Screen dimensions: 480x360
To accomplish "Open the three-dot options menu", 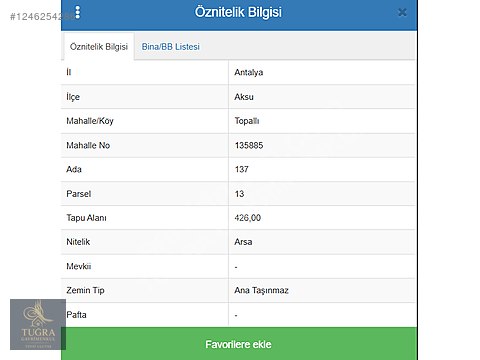I will [x=78, y=12].
